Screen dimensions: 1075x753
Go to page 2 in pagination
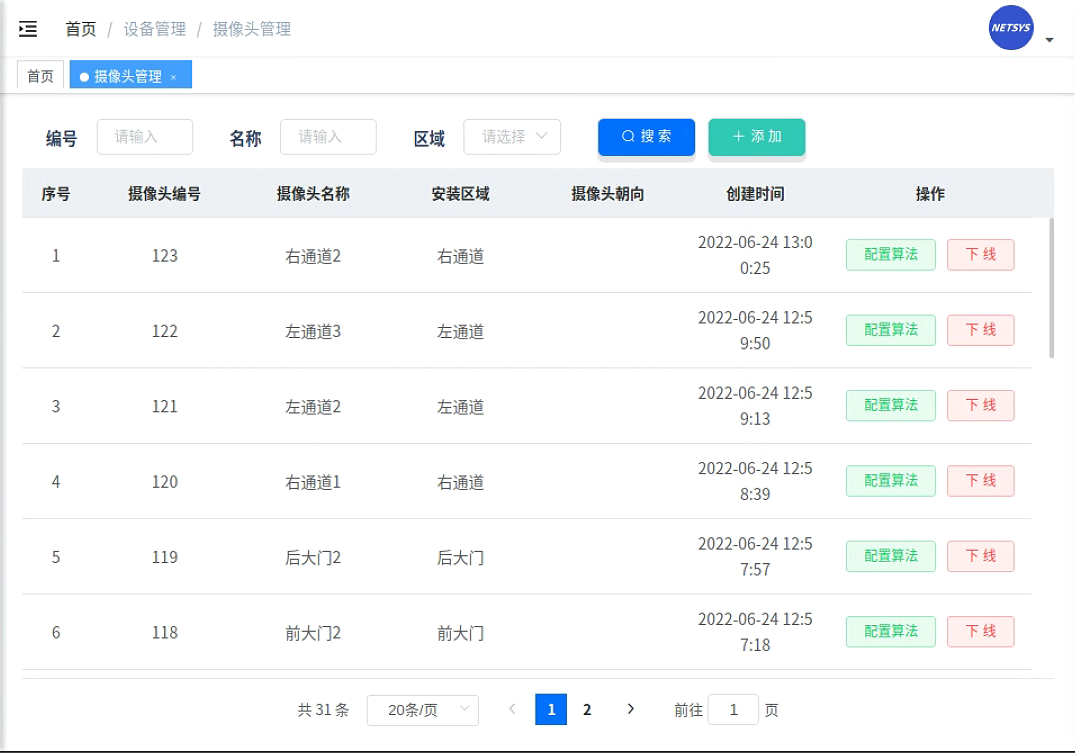tap(587, 709)
